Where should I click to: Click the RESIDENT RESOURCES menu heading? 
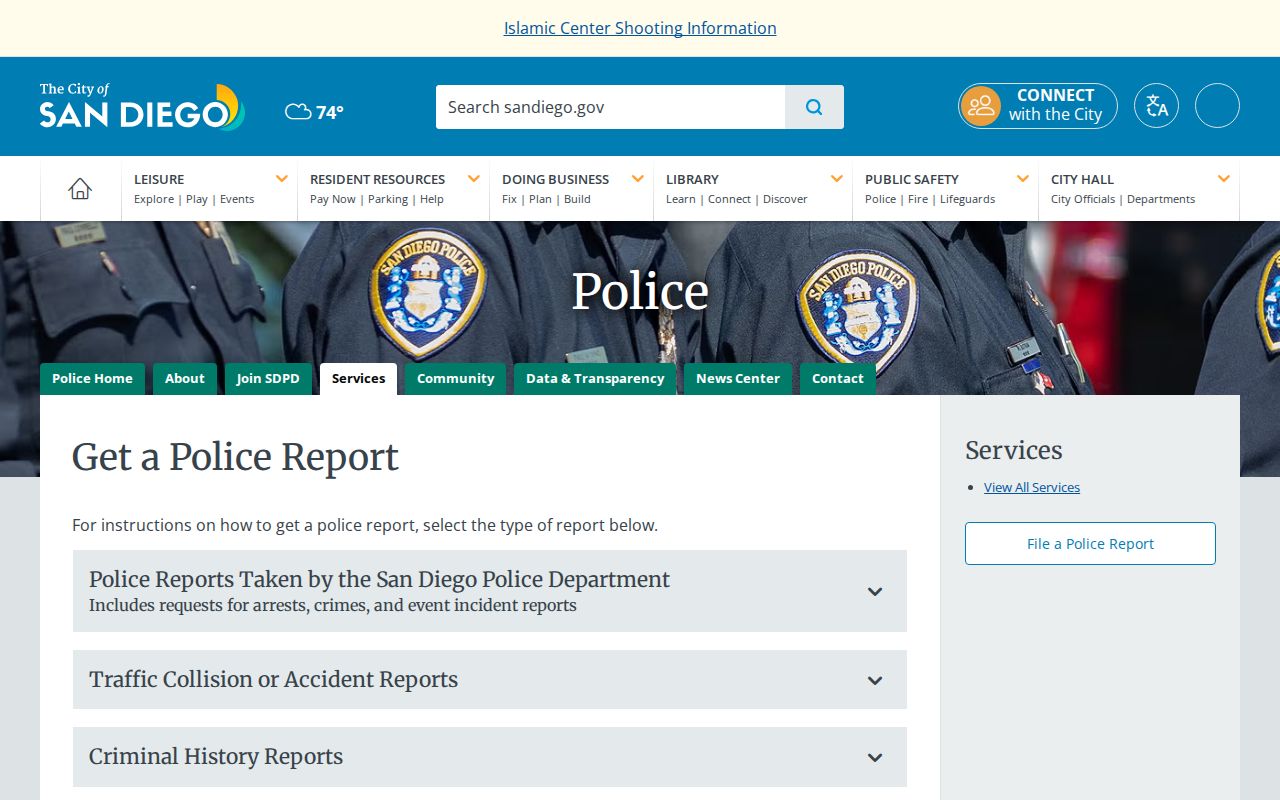click(377, 179)
